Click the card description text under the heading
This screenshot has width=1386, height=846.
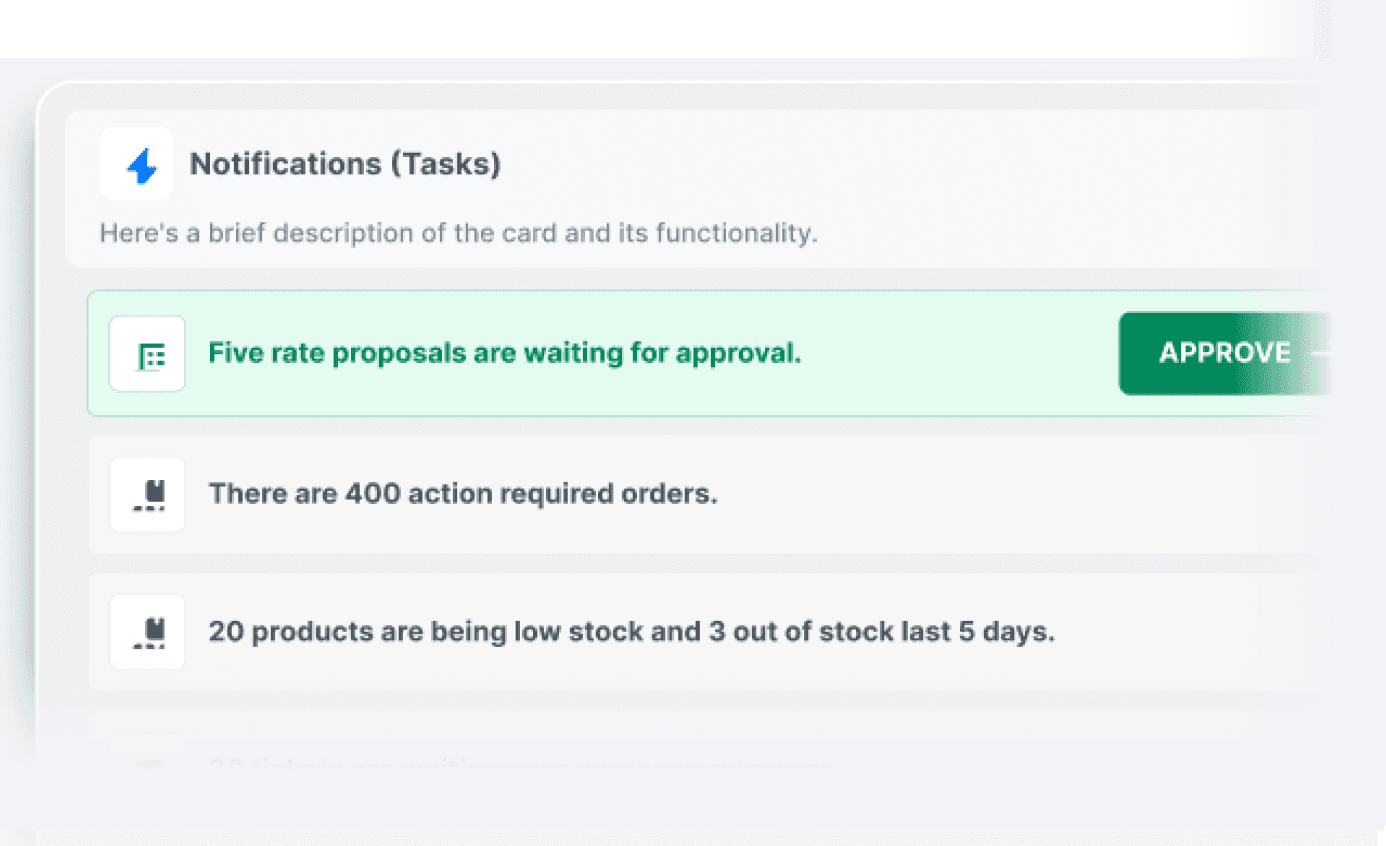pos(458,234)
